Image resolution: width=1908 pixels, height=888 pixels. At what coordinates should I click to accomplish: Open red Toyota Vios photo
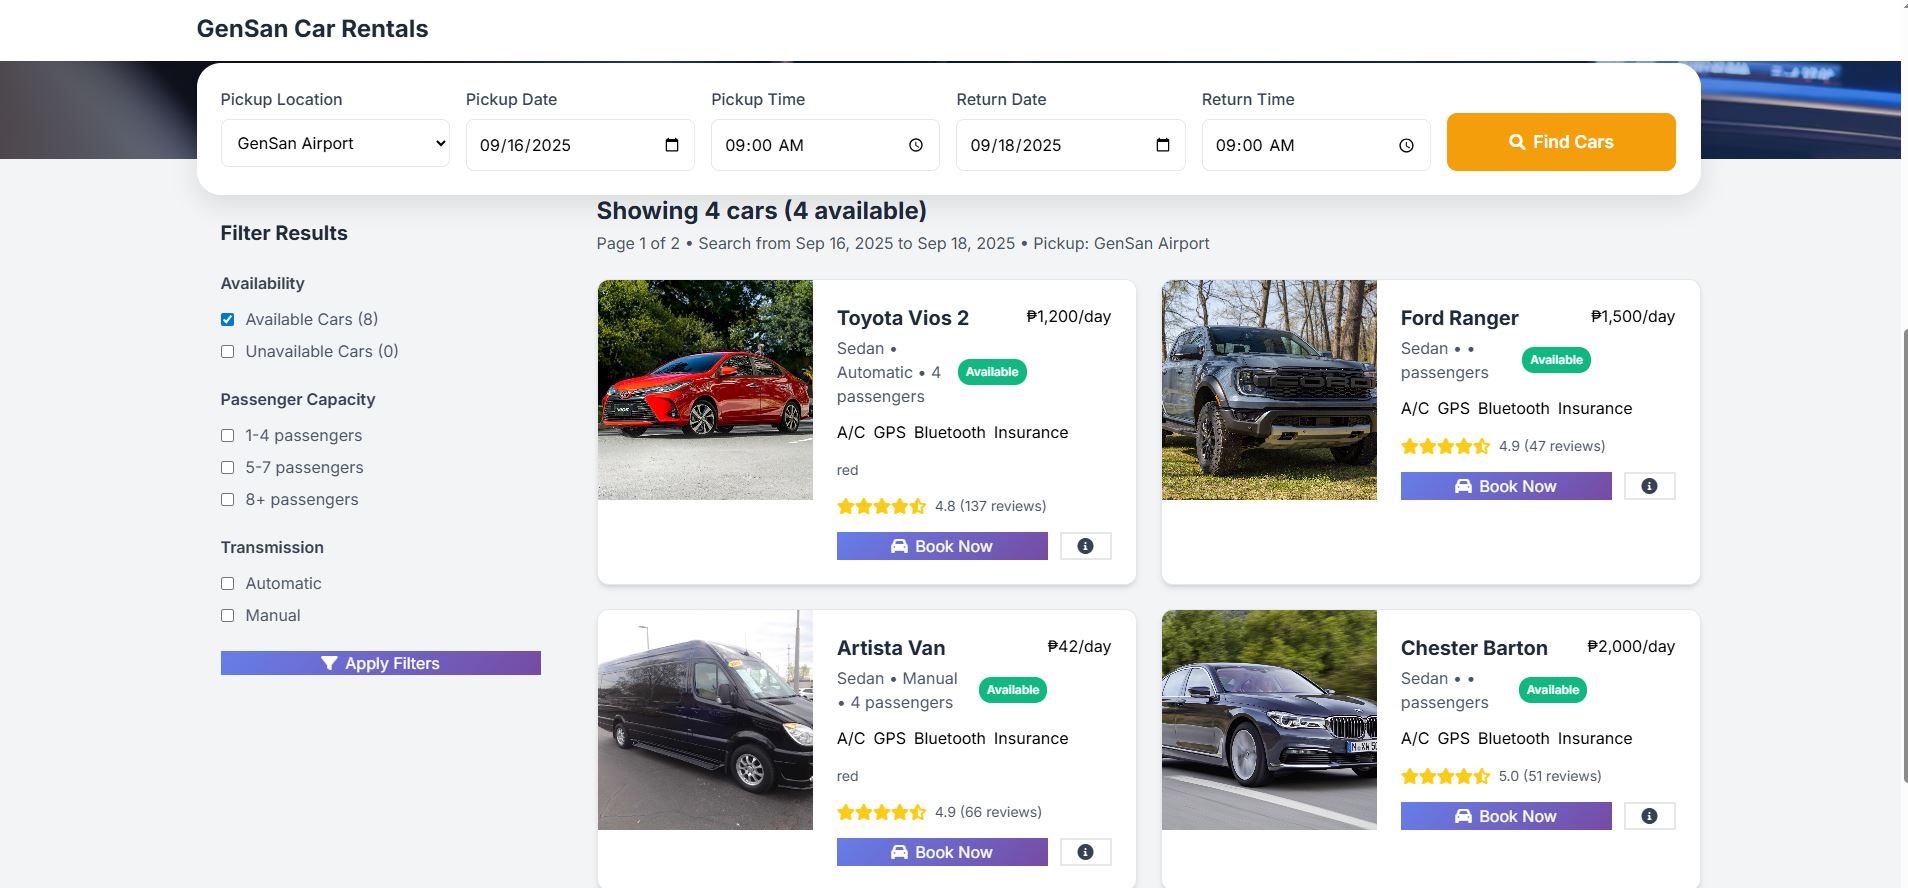(705, 390)
